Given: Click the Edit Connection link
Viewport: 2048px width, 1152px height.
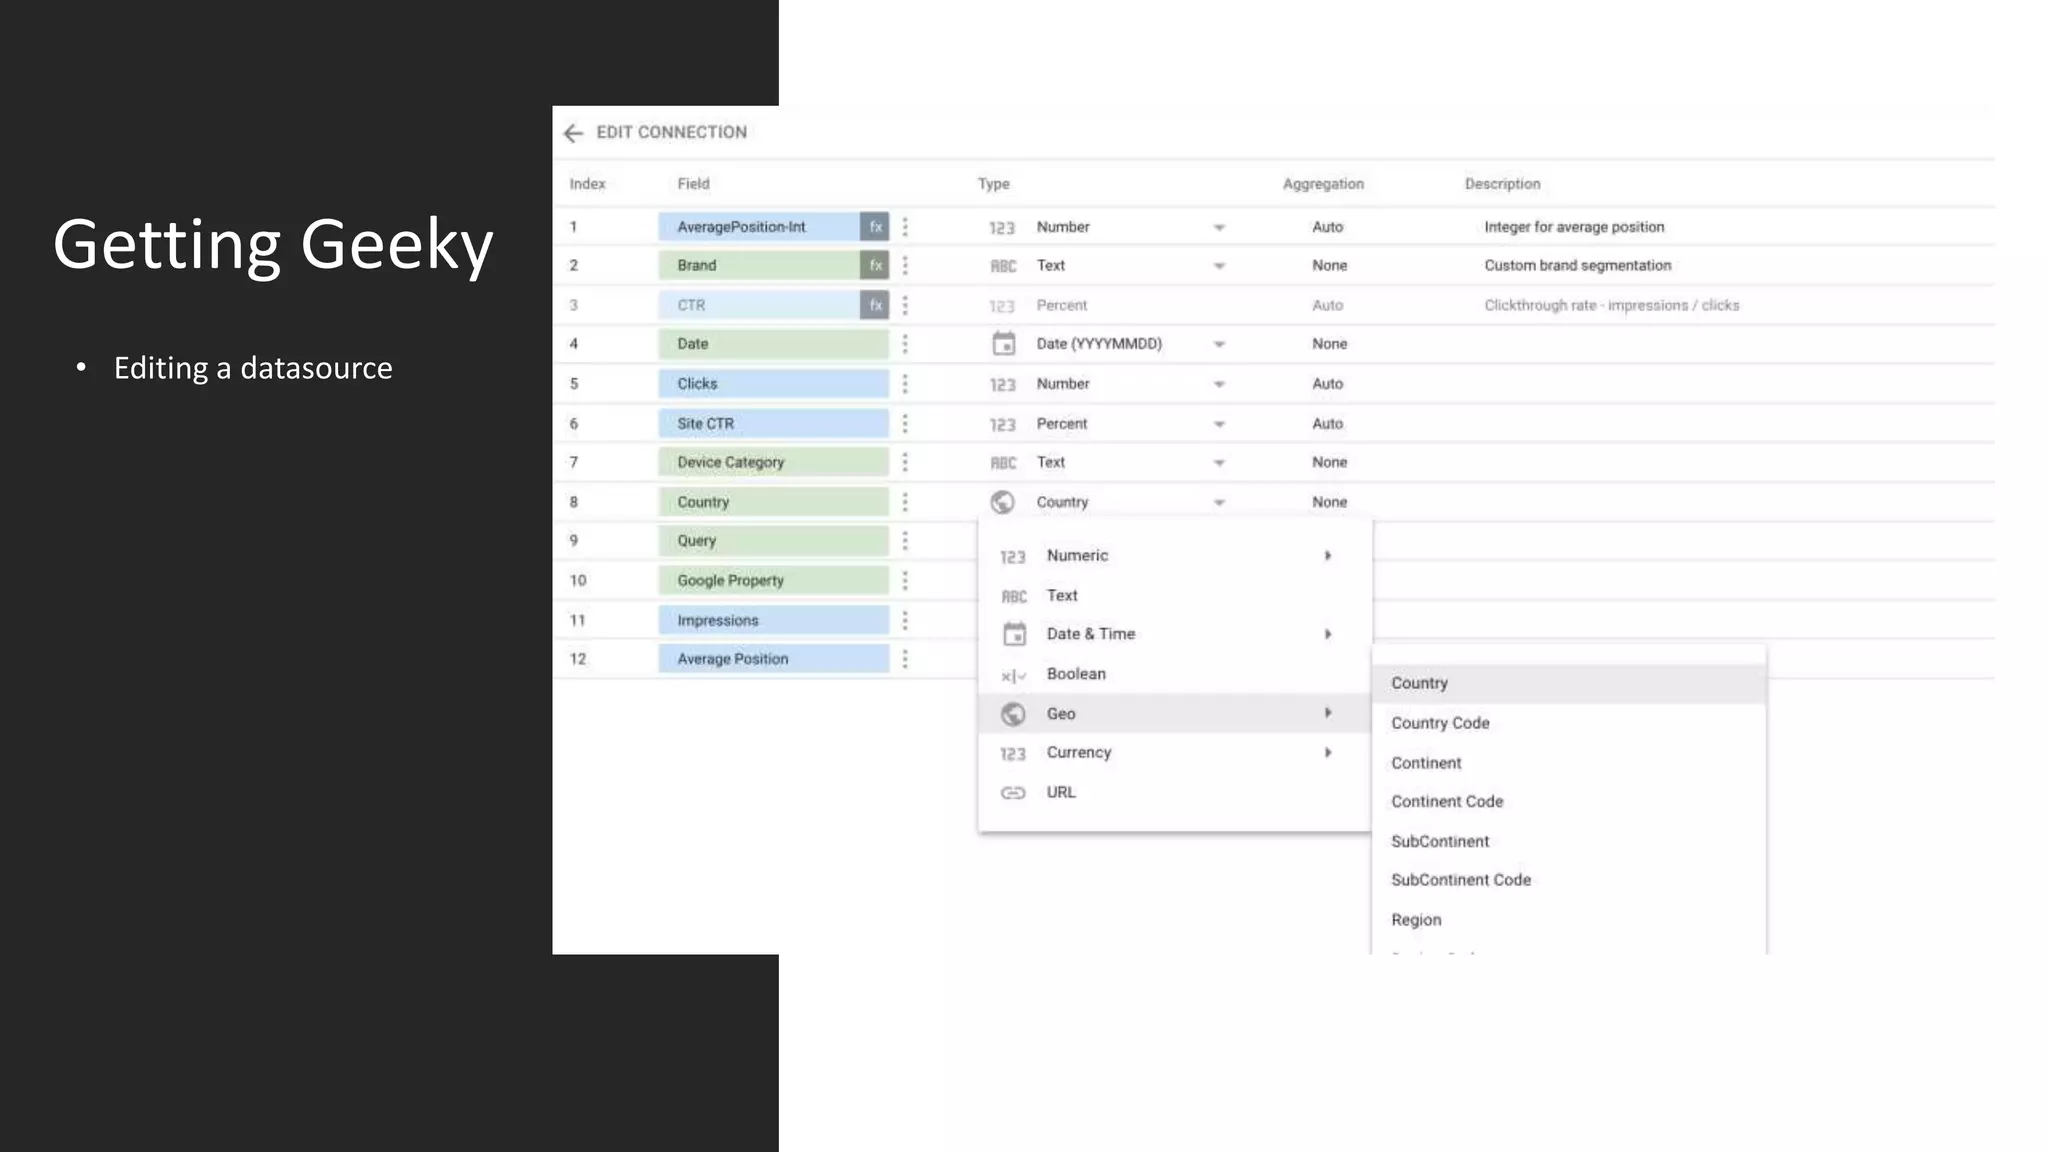Looking at the screenshot, I should click(x=671, y=132).
